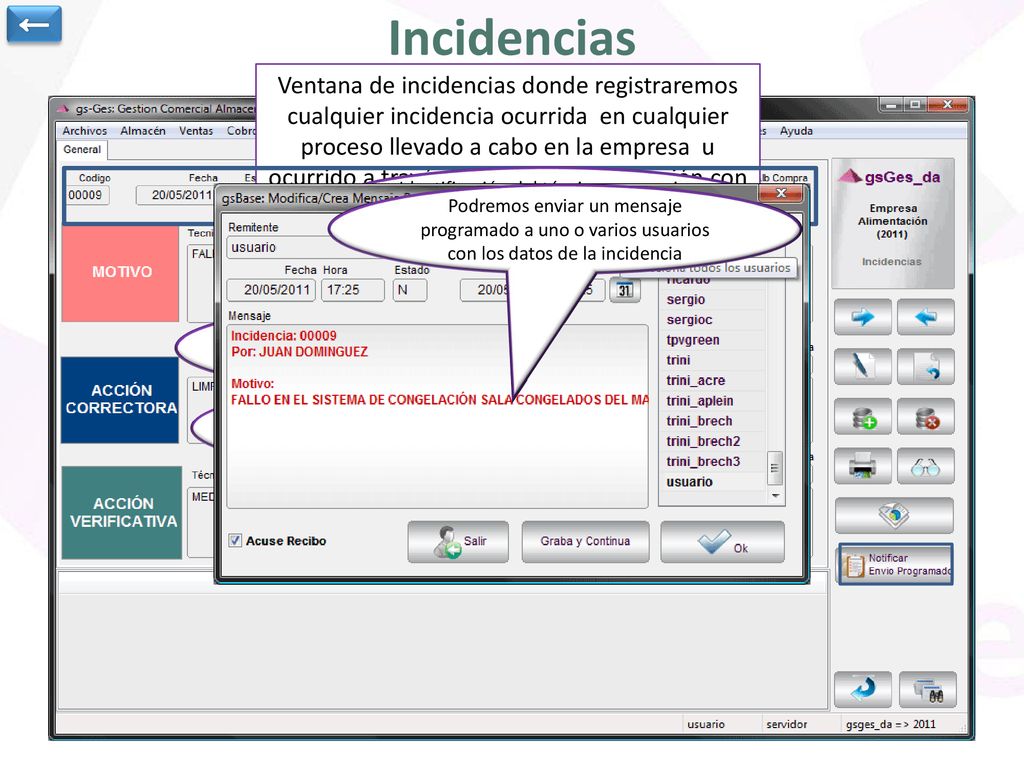Click Notificar Envio Programado button
This screenshot has height=768, width=1024.
tap(895, 564)
